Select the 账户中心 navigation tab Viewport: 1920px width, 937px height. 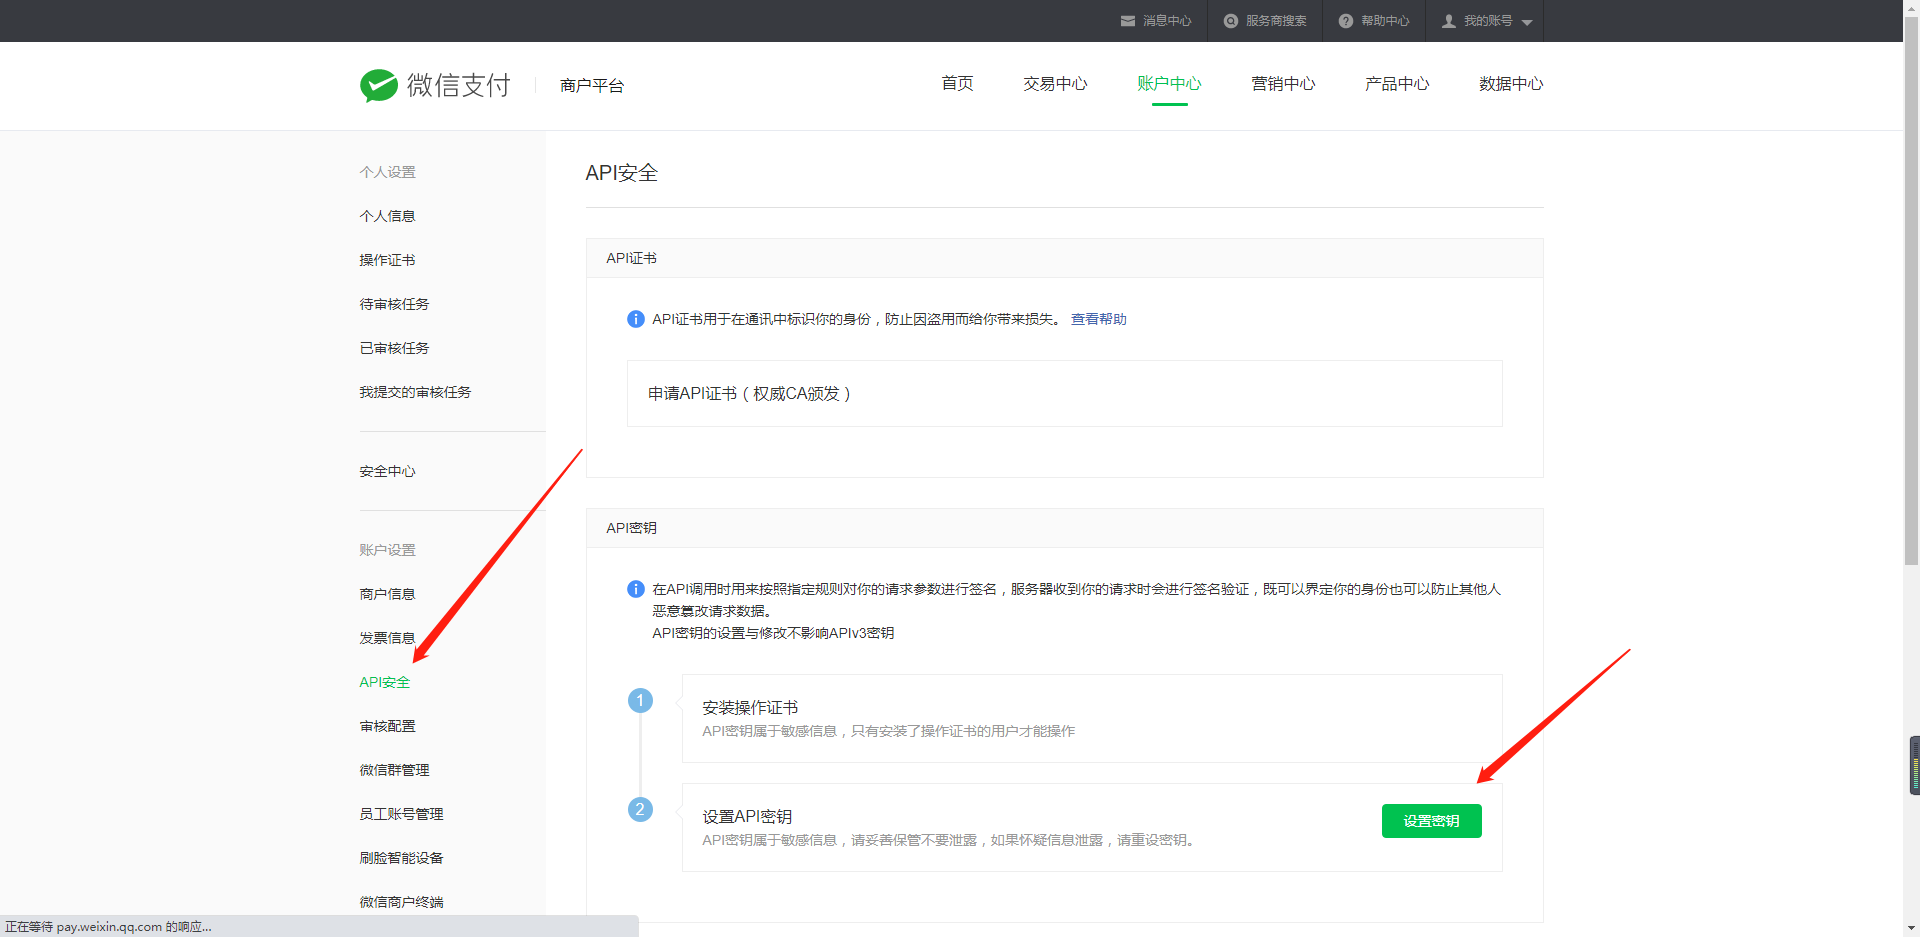pyautogui.click(x=1169, y=84)
